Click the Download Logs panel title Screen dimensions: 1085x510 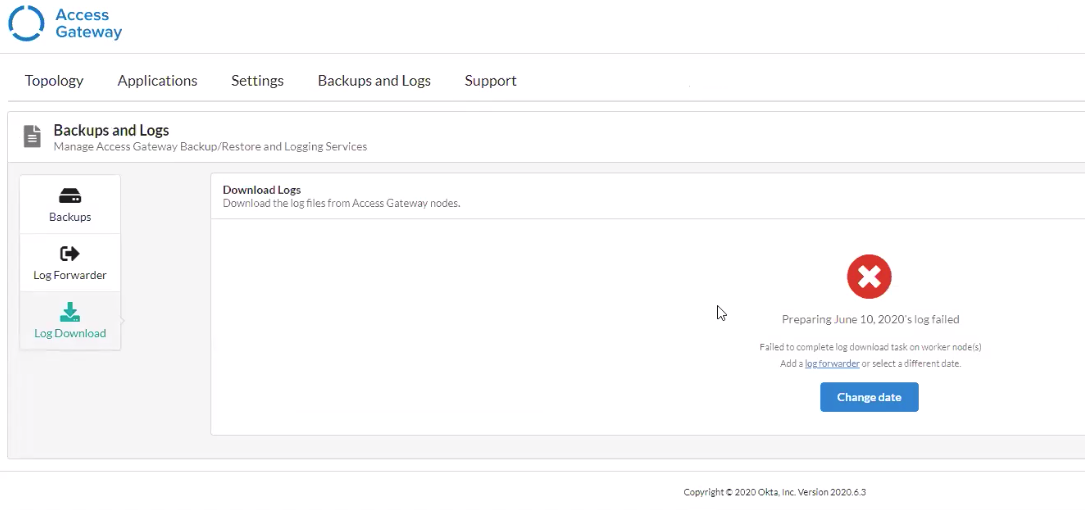261,190
